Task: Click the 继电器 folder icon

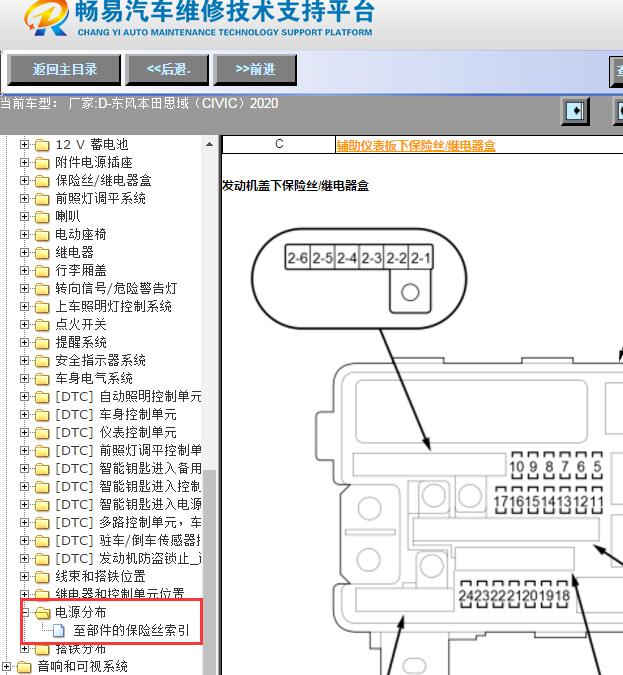Action: click(42, 253)
